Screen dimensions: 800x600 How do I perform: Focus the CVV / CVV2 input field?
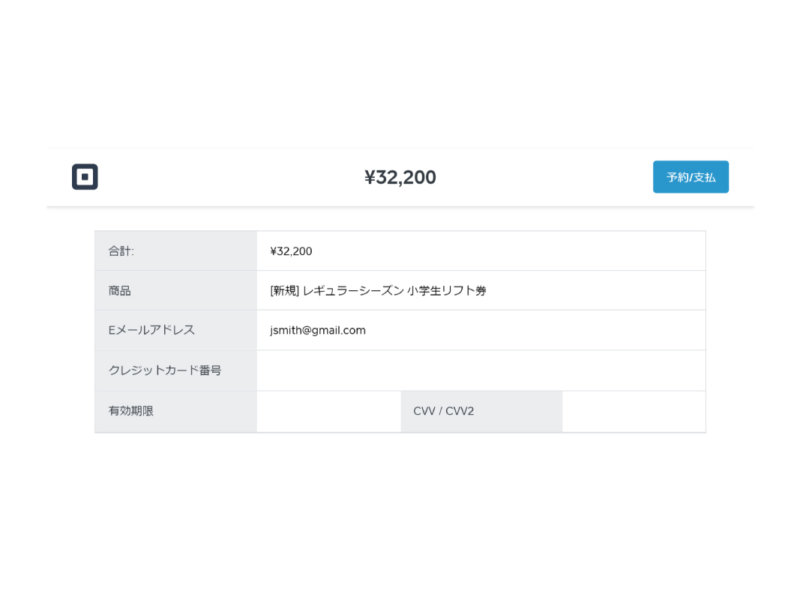(x=634, y=411)
